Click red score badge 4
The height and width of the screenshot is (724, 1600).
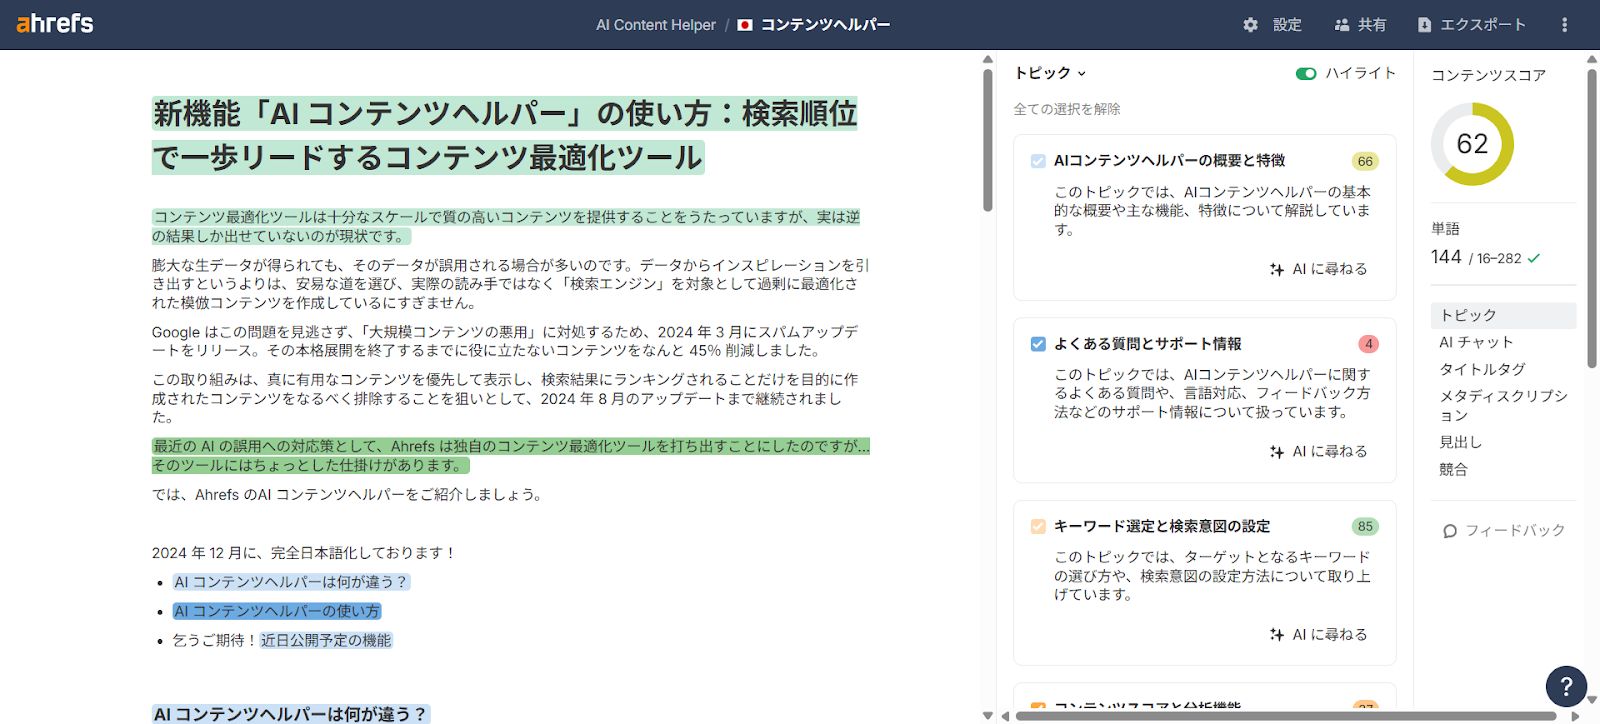(1369, 344)
